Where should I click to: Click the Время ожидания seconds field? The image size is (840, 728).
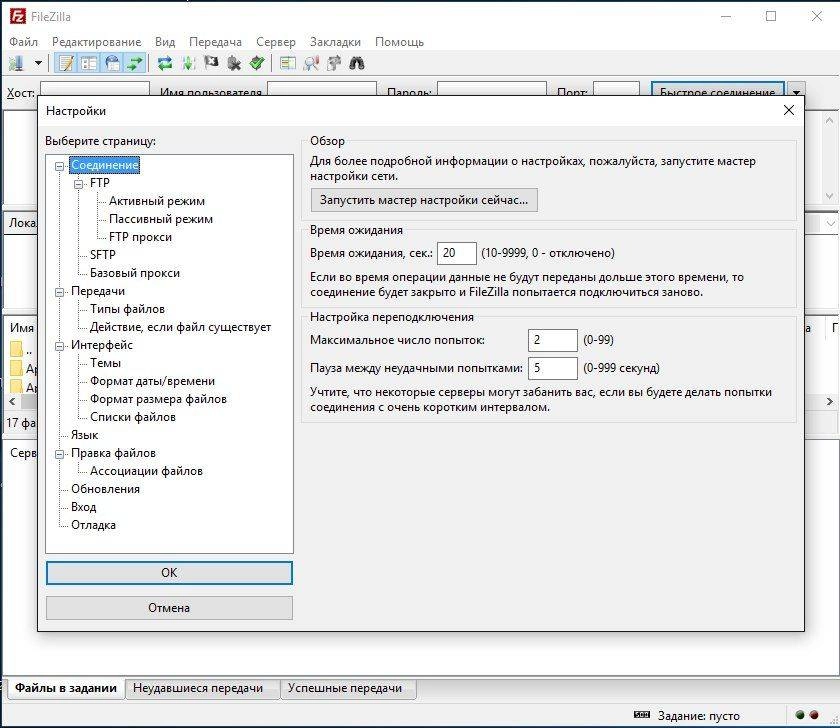pyautogui.click(x=456, y=253)
